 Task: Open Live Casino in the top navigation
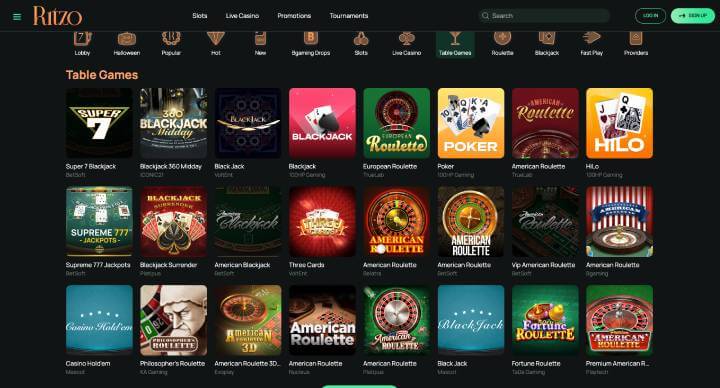click(x=242, y=16)
